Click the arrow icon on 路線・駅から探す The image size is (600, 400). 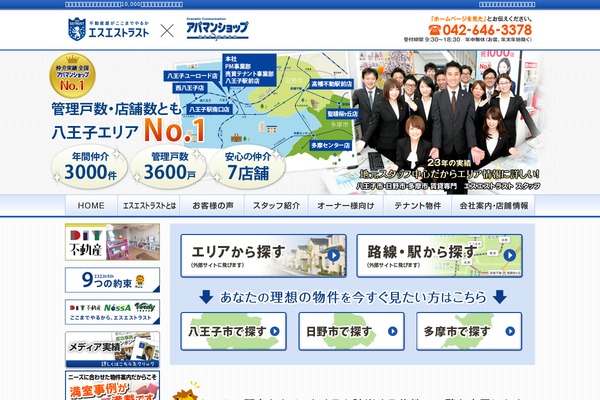click(x=510, y=255)
